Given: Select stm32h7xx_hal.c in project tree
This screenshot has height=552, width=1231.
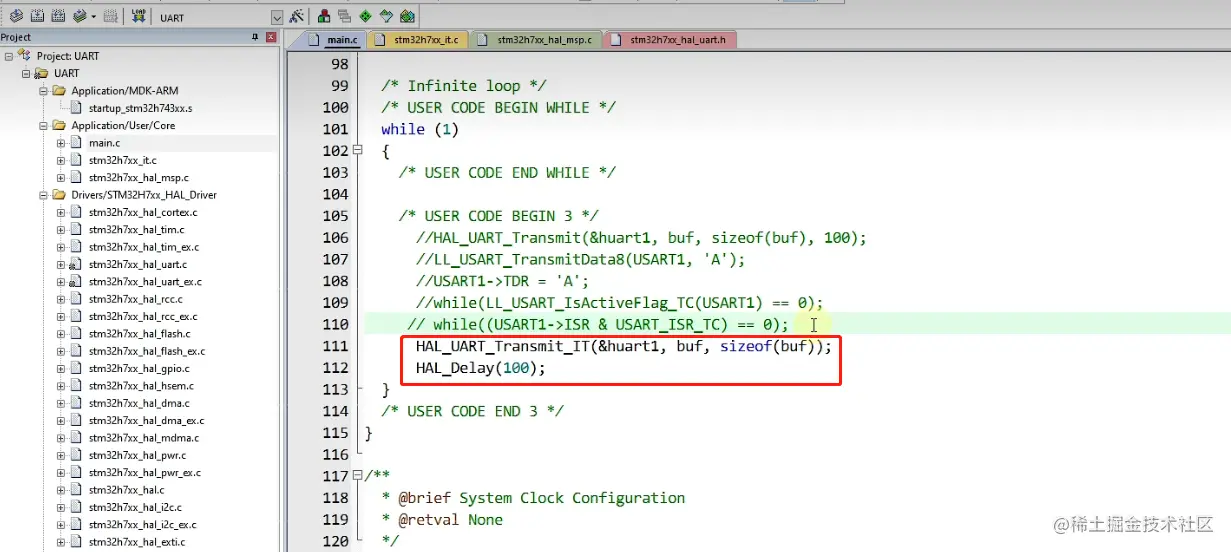Looking at the screenshot, I should (126, 490).
